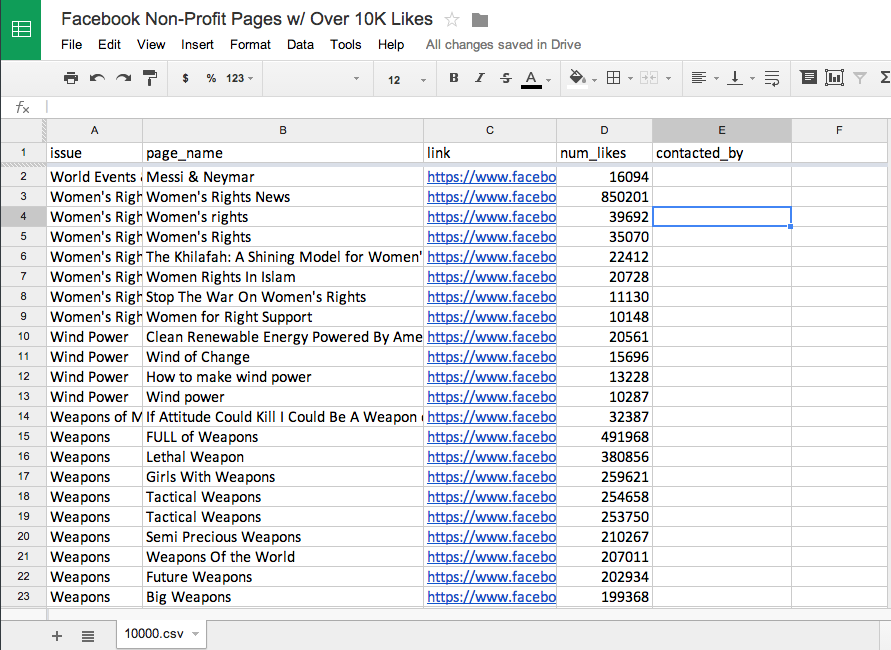Select the page_name header cell
Screen dimensions: 891x650
click(x=282, y=153)
